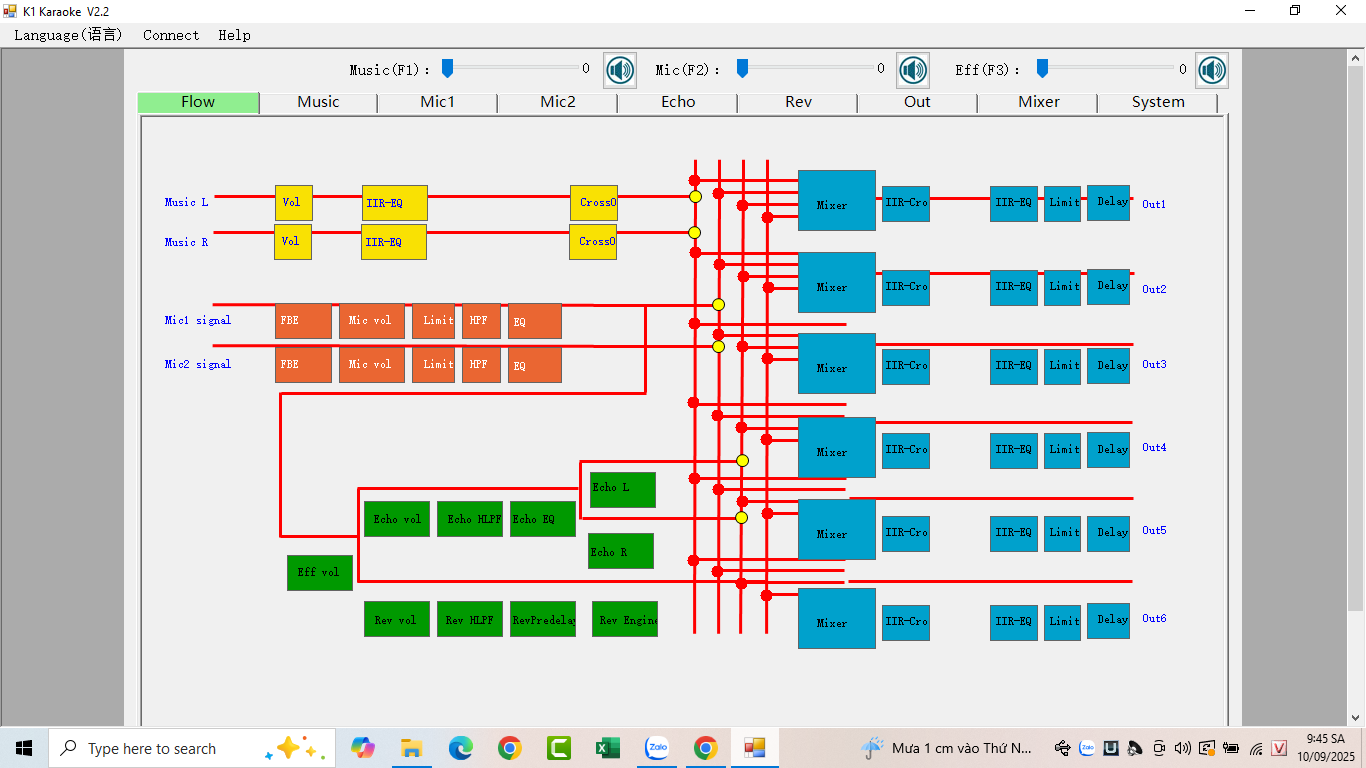Go to the Mixer tab
The width and height of the screenshot is (1366, 768).
coord(1038,102)
